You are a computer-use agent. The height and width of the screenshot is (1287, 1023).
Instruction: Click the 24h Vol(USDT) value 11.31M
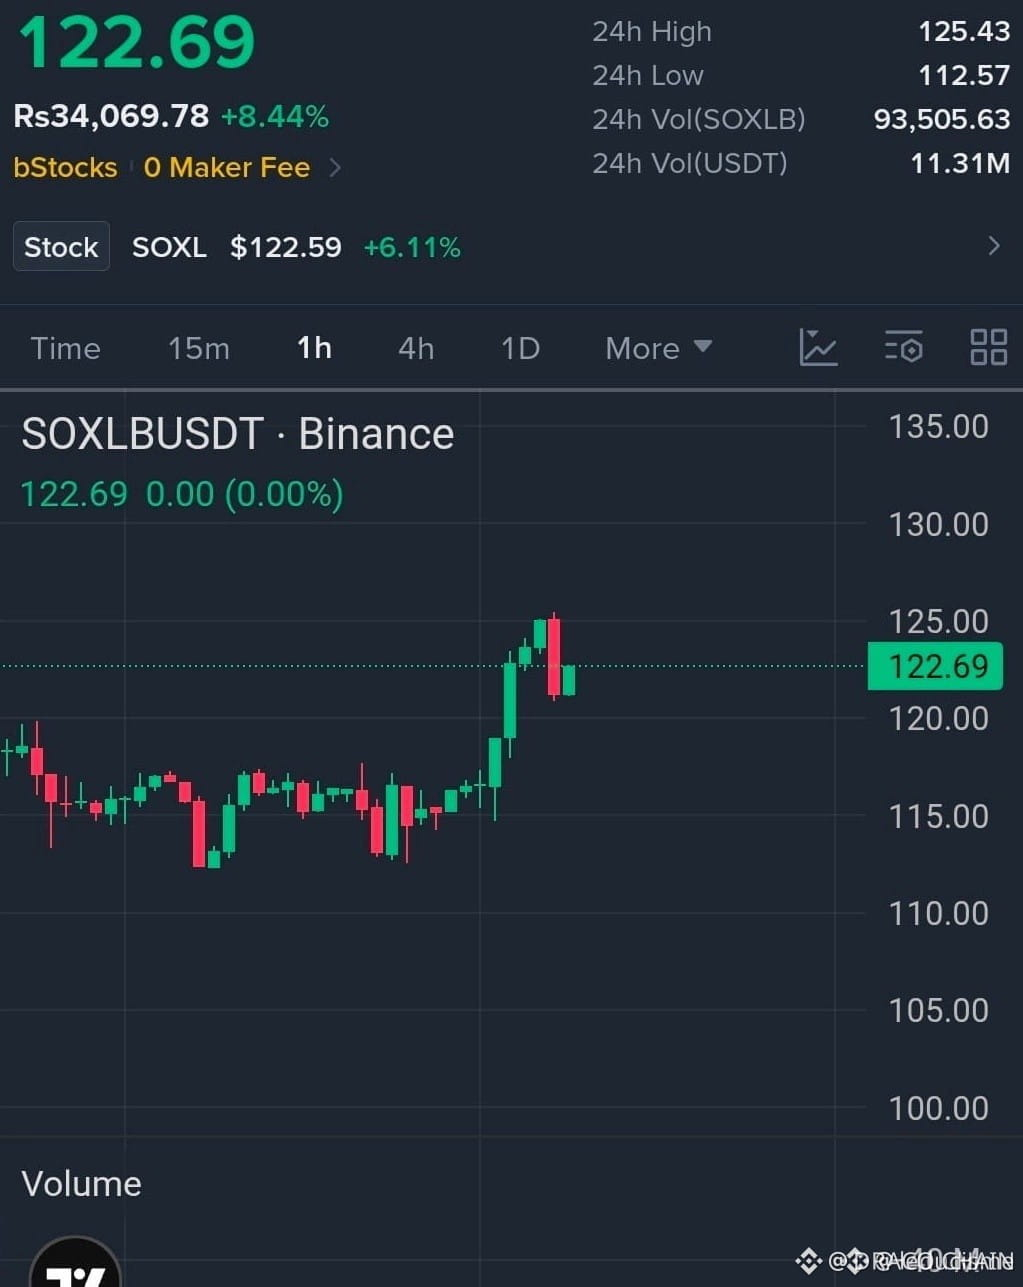(x=960, y=163)
